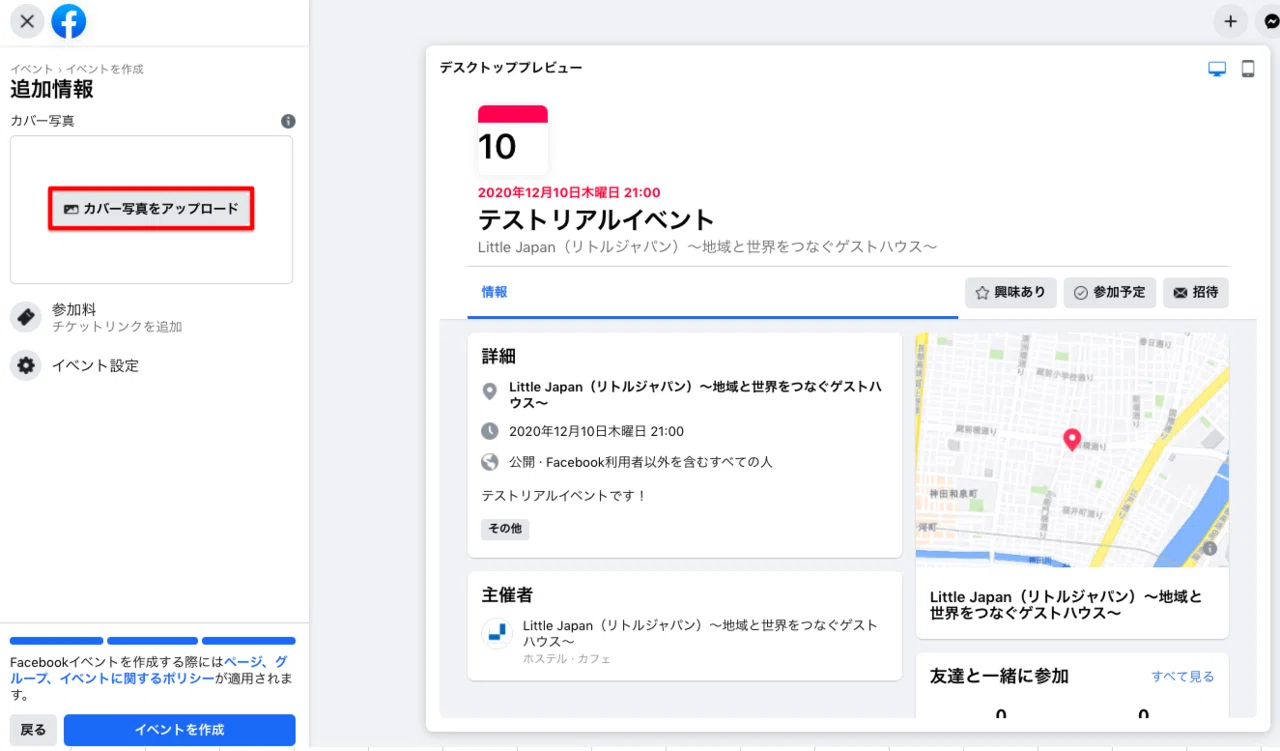Click the event title テストリアルイベント
This screenshot has width=1280, height=751.
(x=596, y=220)
